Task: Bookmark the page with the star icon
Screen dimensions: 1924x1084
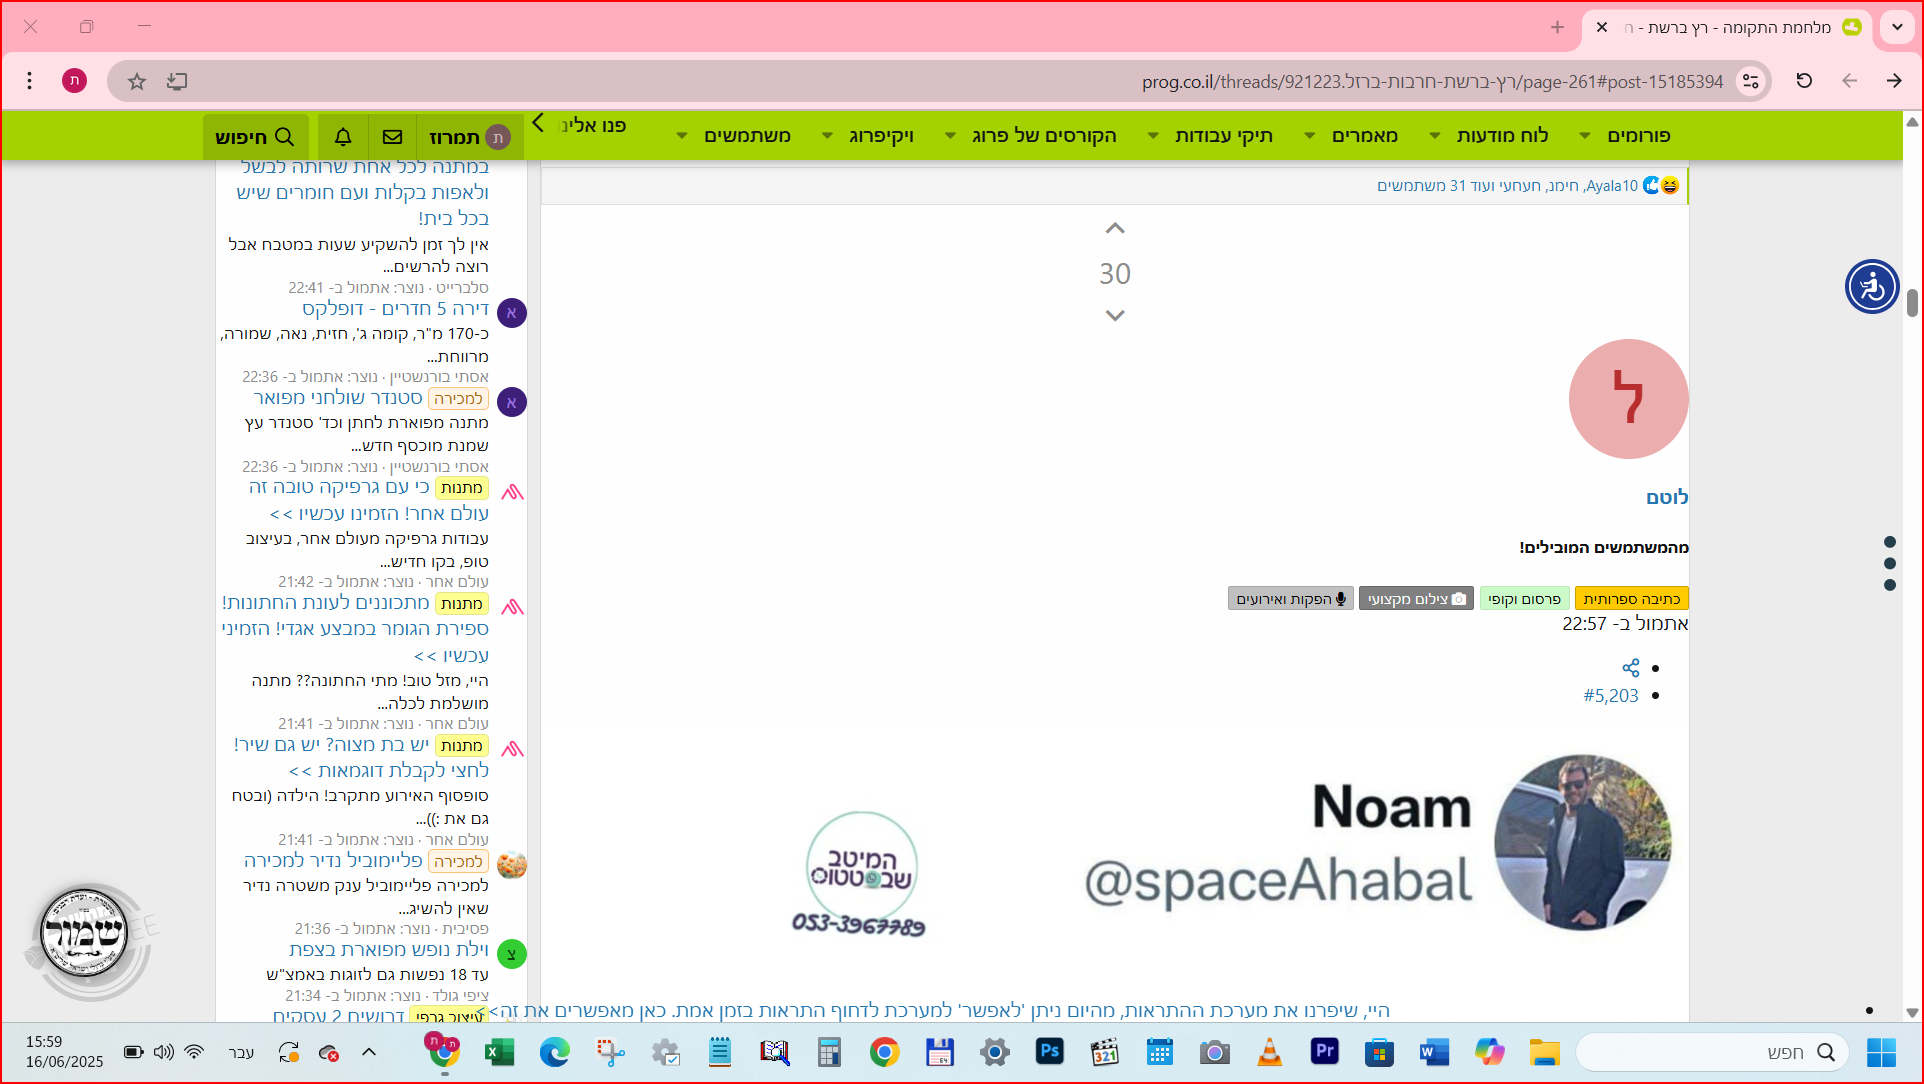Action: 137,82
